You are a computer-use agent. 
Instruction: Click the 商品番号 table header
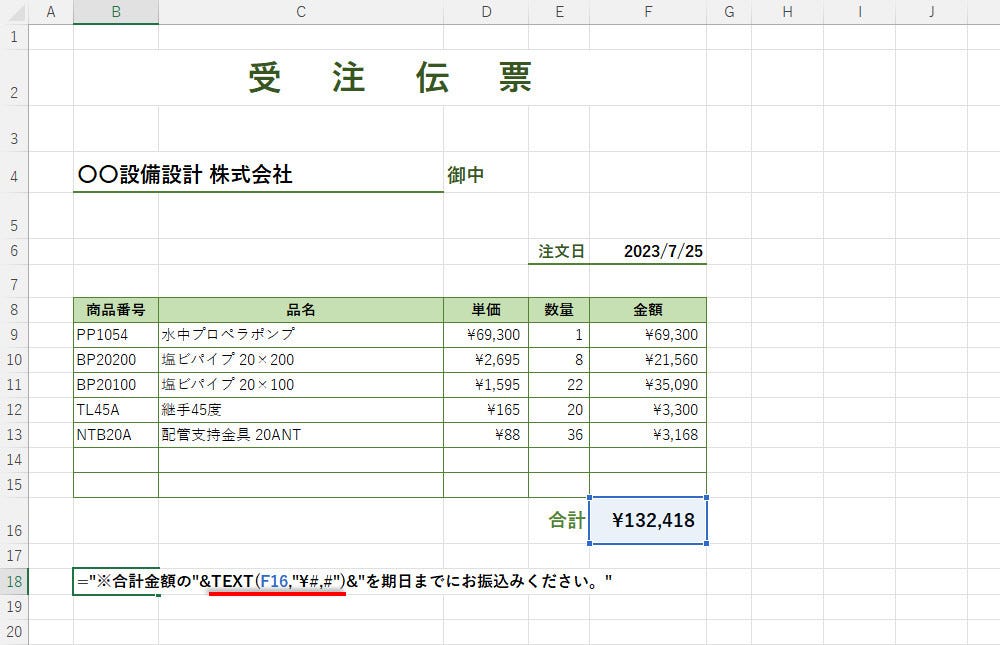[x=116, y=310]
